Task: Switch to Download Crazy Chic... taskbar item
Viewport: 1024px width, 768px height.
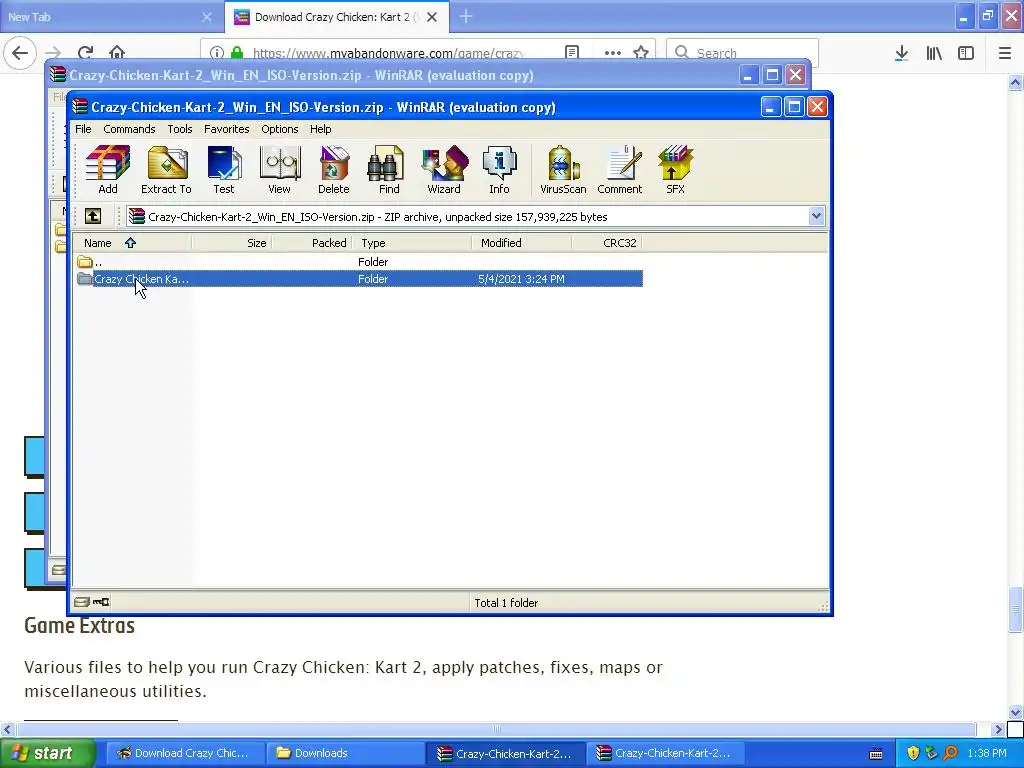Action: pos(185,753)
